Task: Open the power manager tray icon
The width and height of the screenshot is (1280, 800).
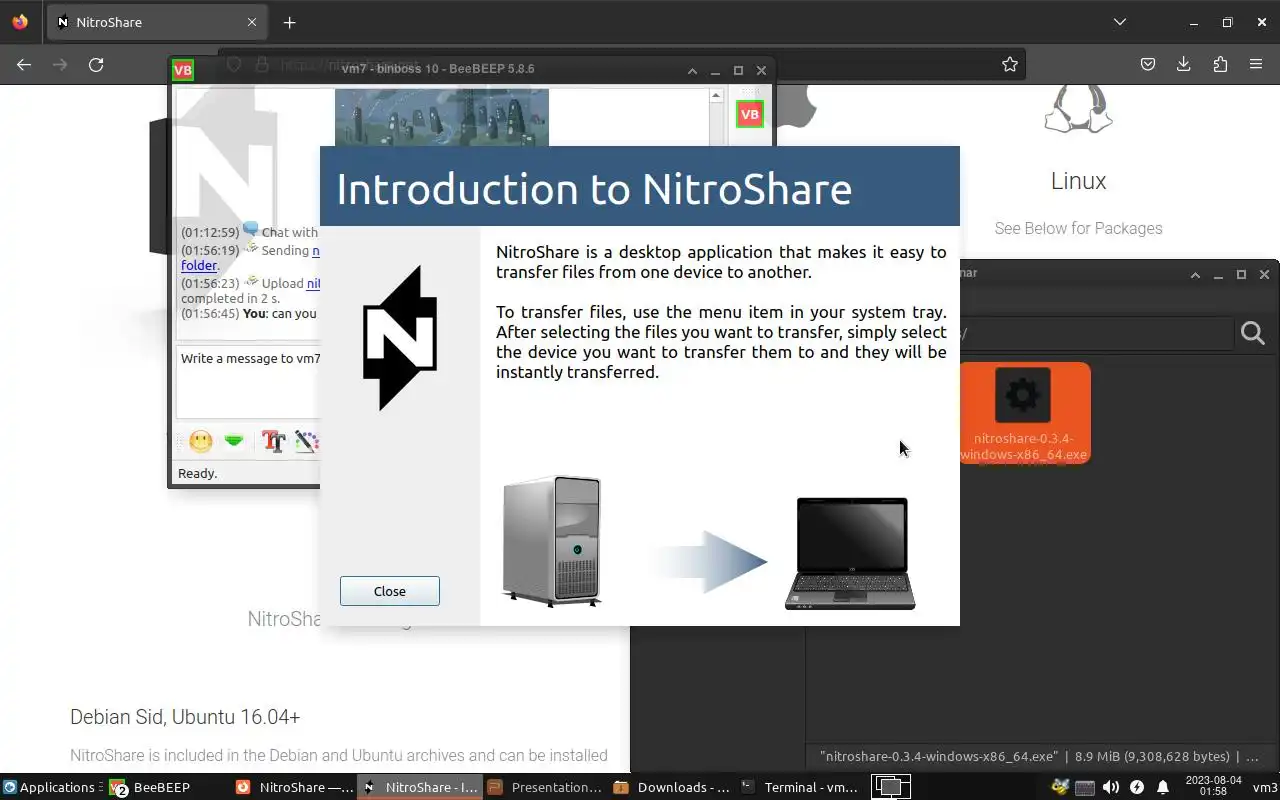Action: click(x=1137, y=787)
